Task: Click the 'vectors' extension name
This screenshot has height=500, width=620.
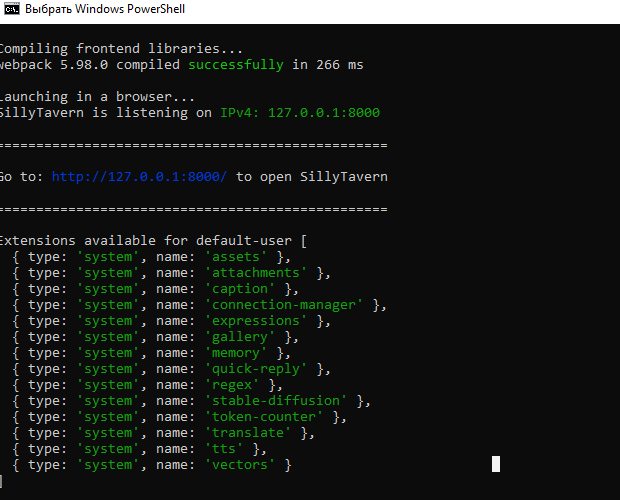Action: coord(240,465)
